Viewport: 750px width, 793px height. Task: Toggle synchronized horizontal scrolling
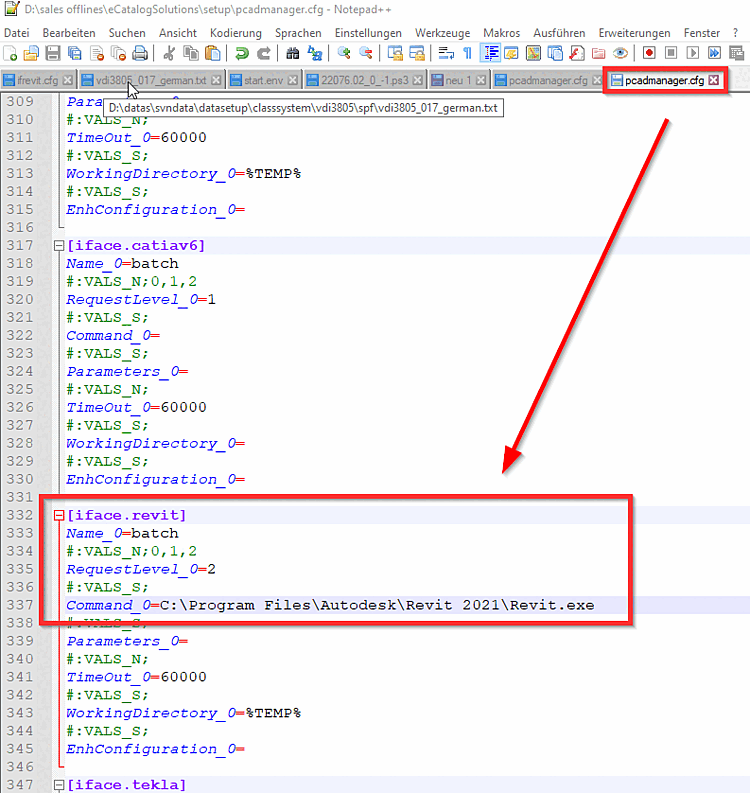(x=417, y=53)
